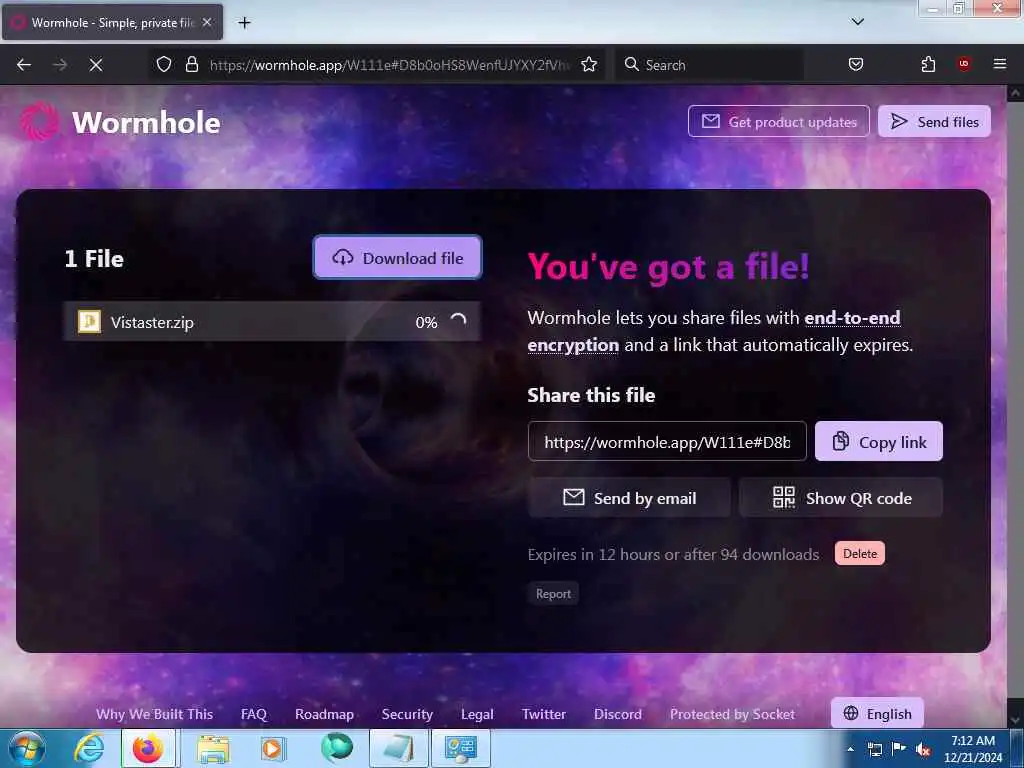
Task: Click the muted volume tray icon
Action: pyautogui.click(x=923, y=750)
